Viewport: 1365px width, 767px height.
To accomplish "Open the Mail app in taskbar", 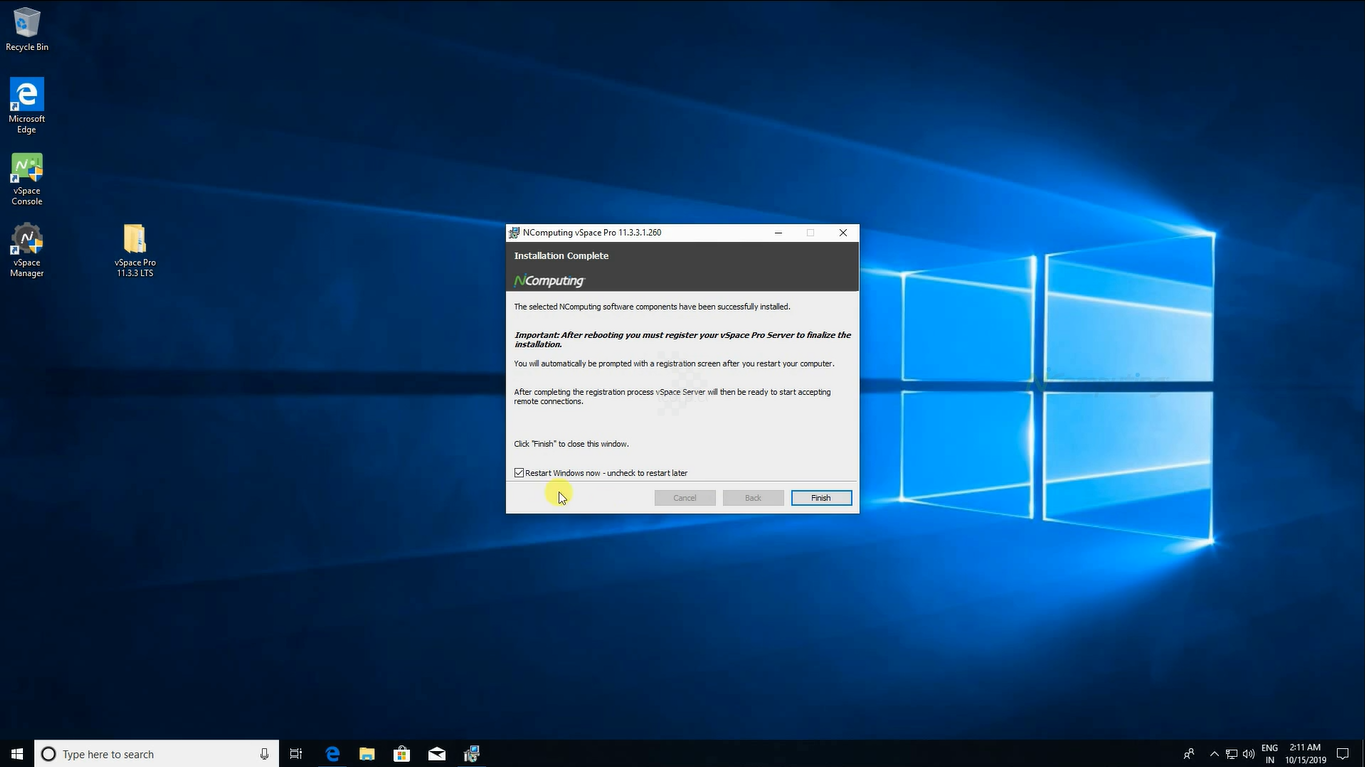I will [x=437, y=754].
